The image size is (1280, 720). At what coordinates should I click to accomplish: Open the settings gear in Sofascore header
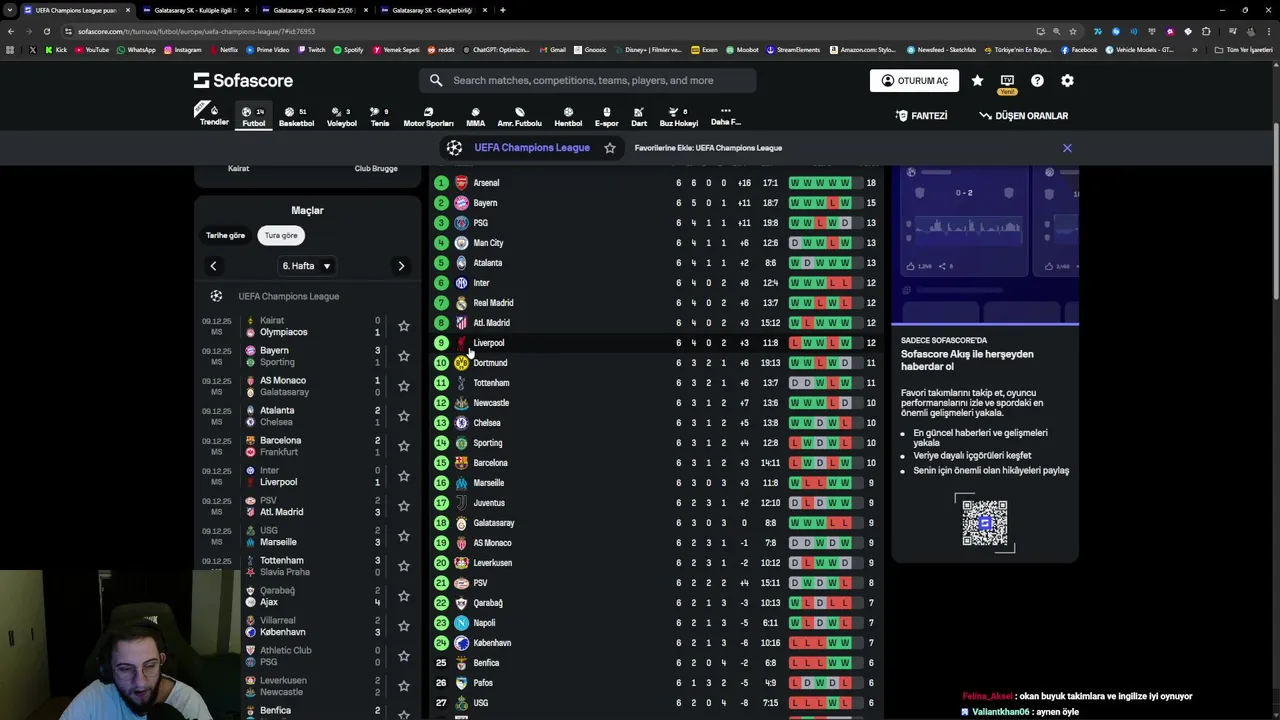1067,80
